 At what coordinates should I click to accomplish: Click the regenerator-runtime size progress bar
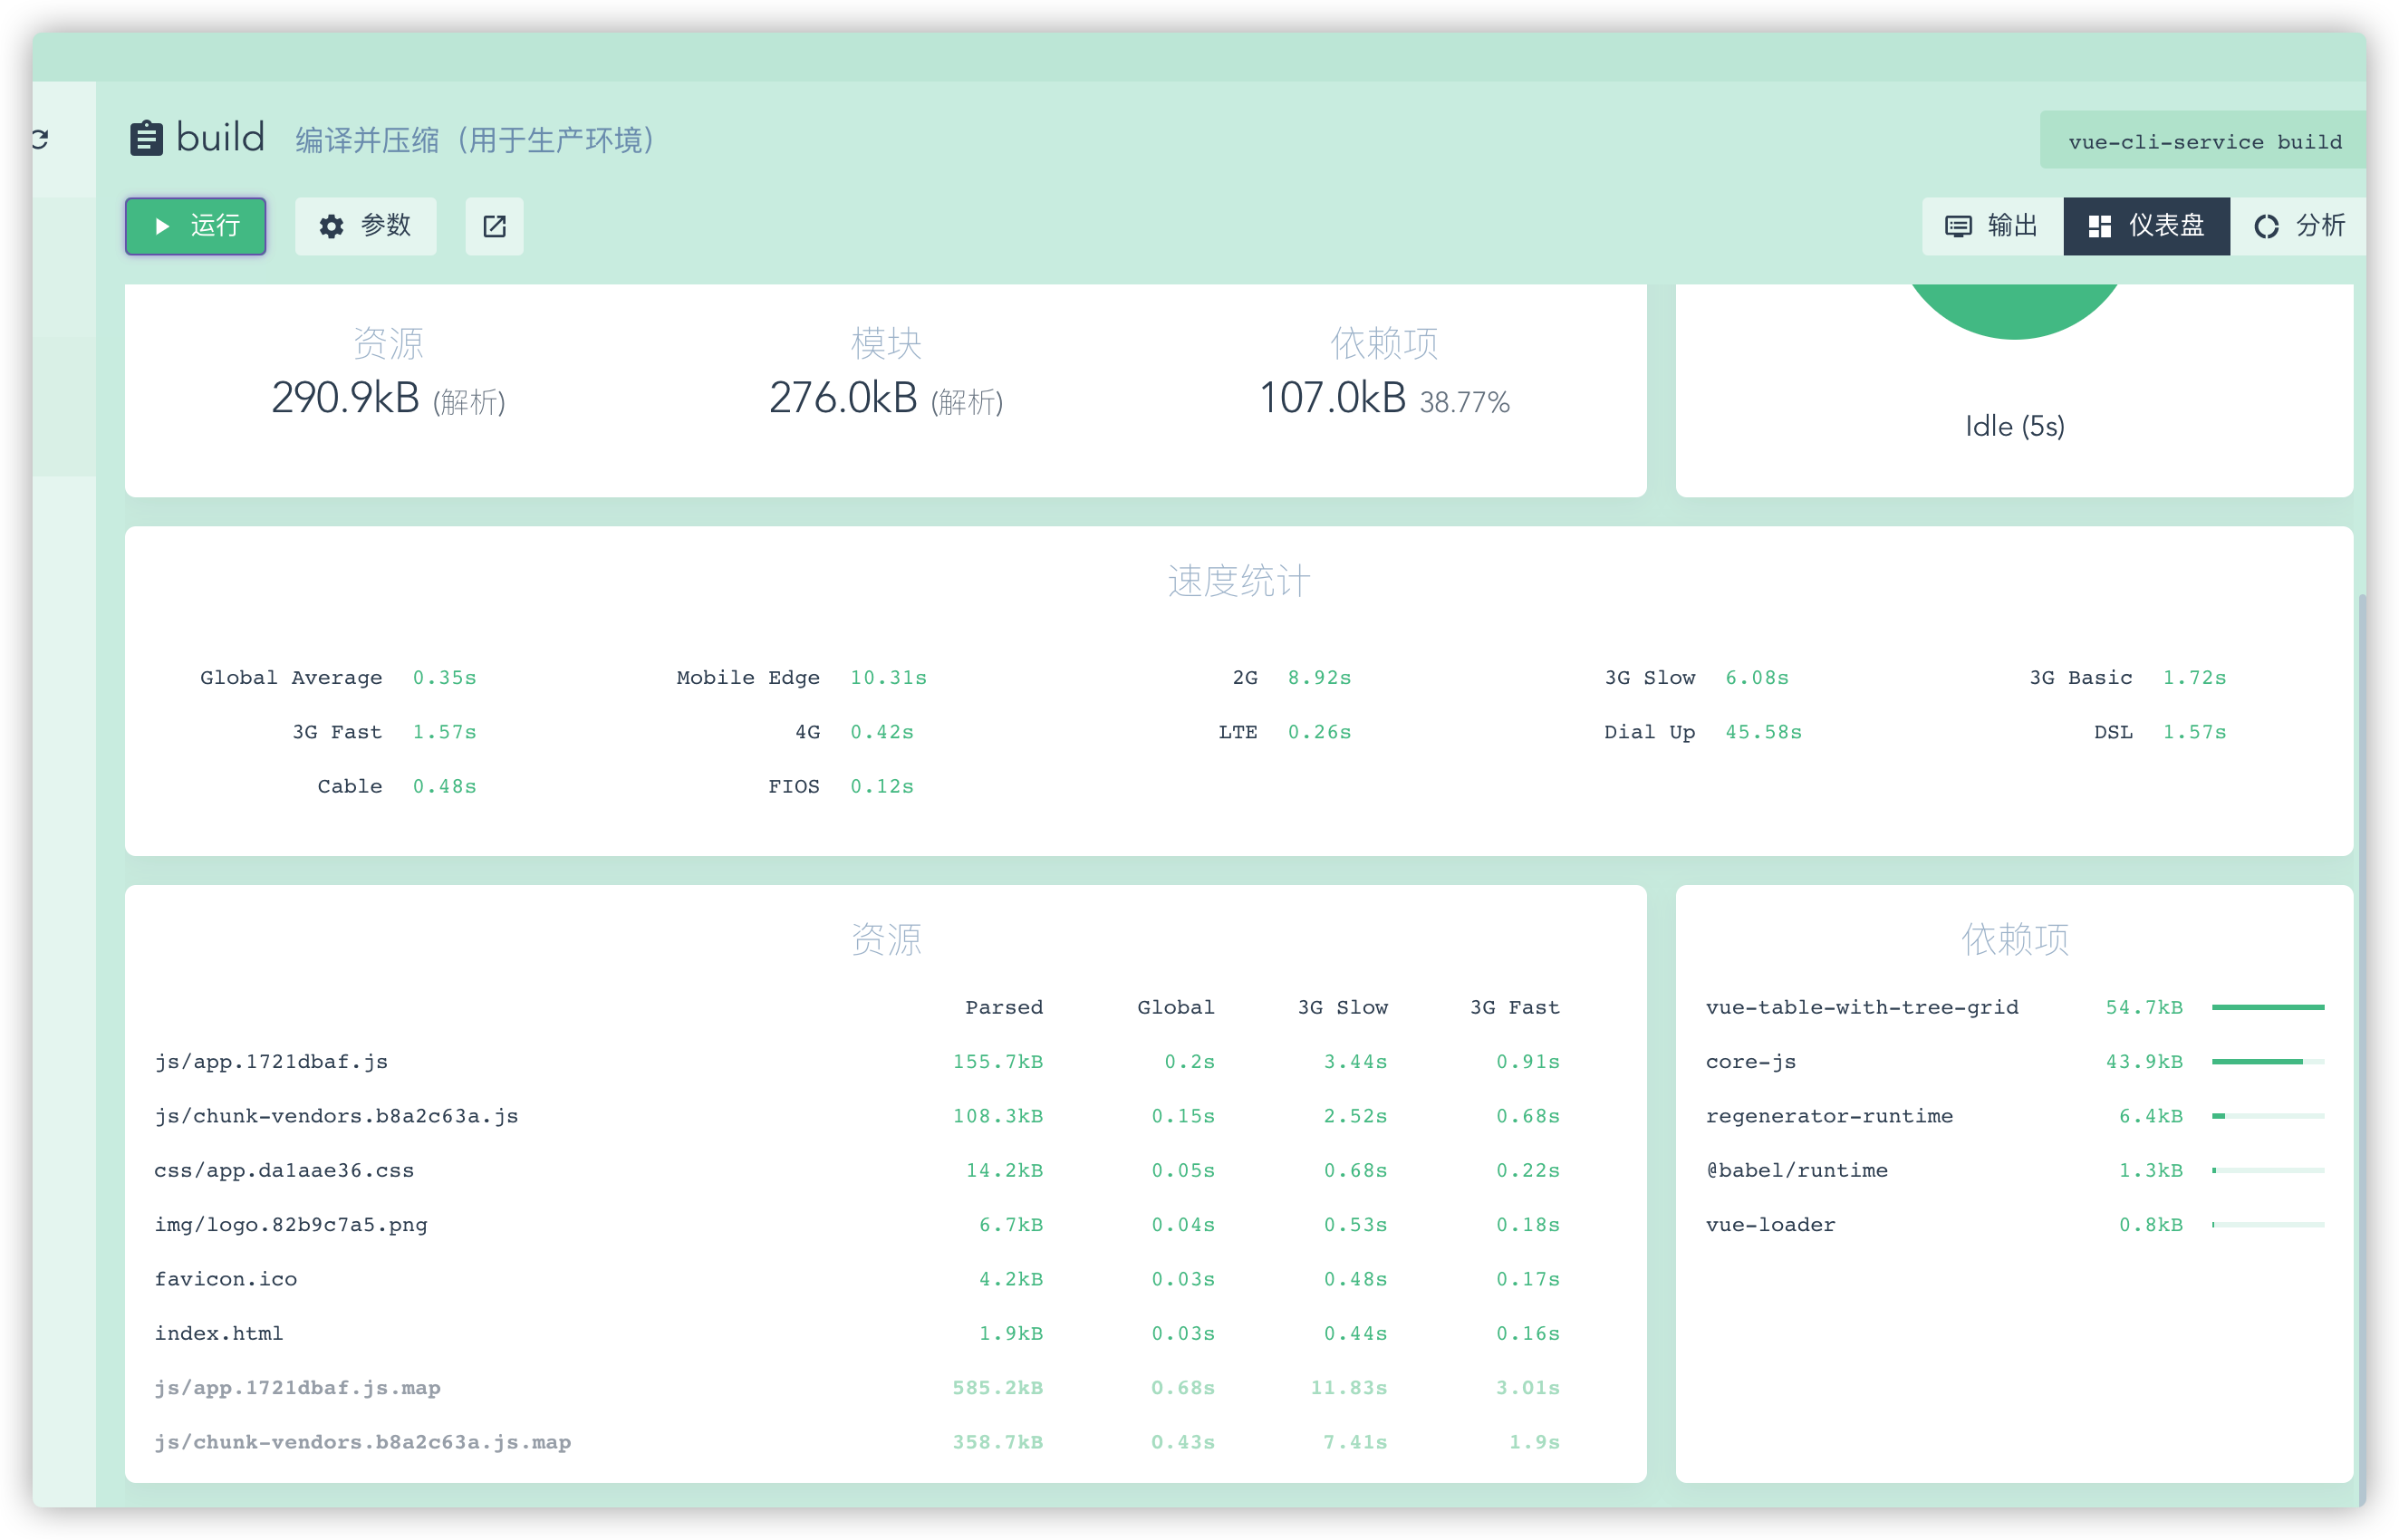tap(2268, 1116)
